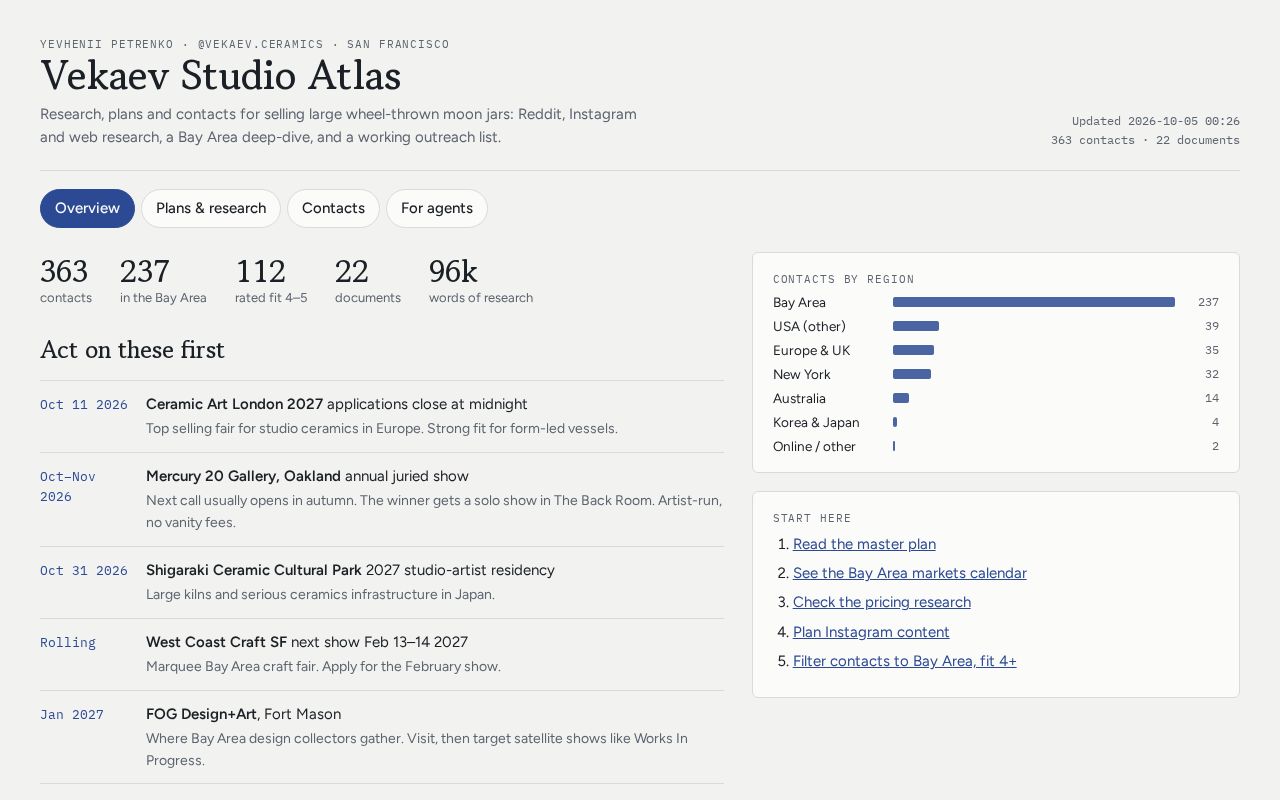Click the Ceramic Art London 2027 entry

382,416
